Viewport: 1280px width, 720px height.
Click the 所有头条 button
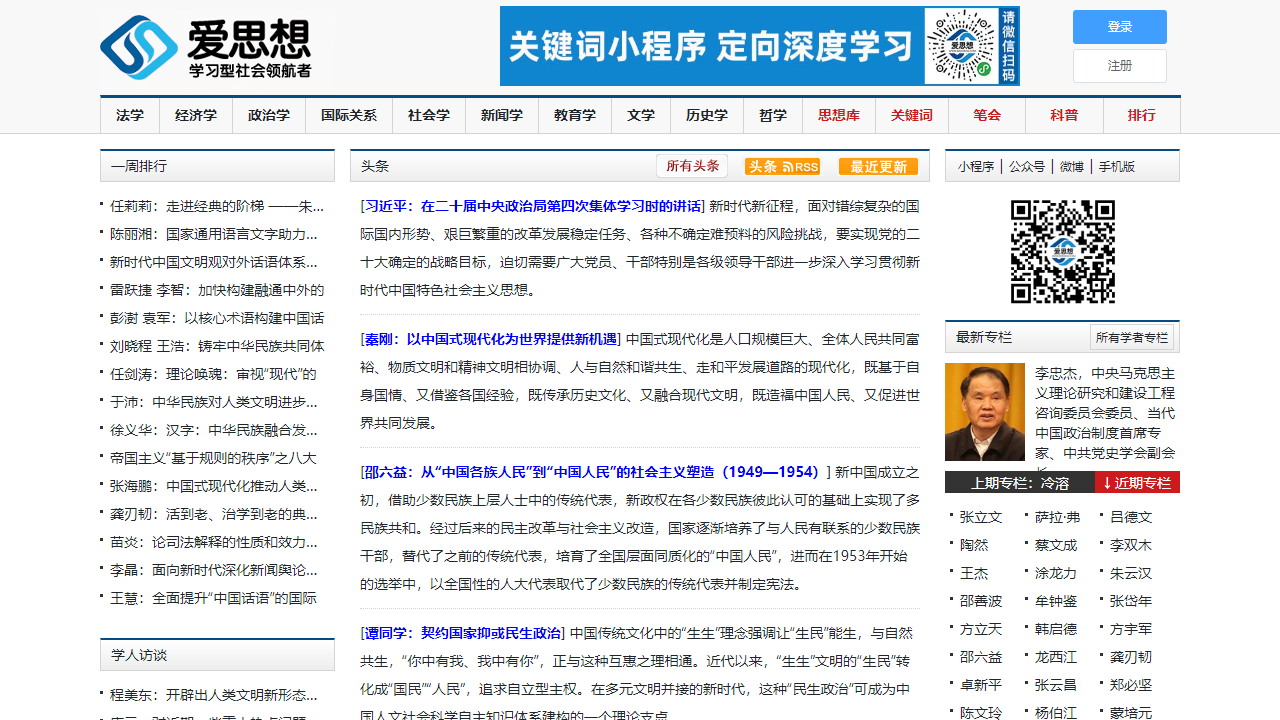692,166
